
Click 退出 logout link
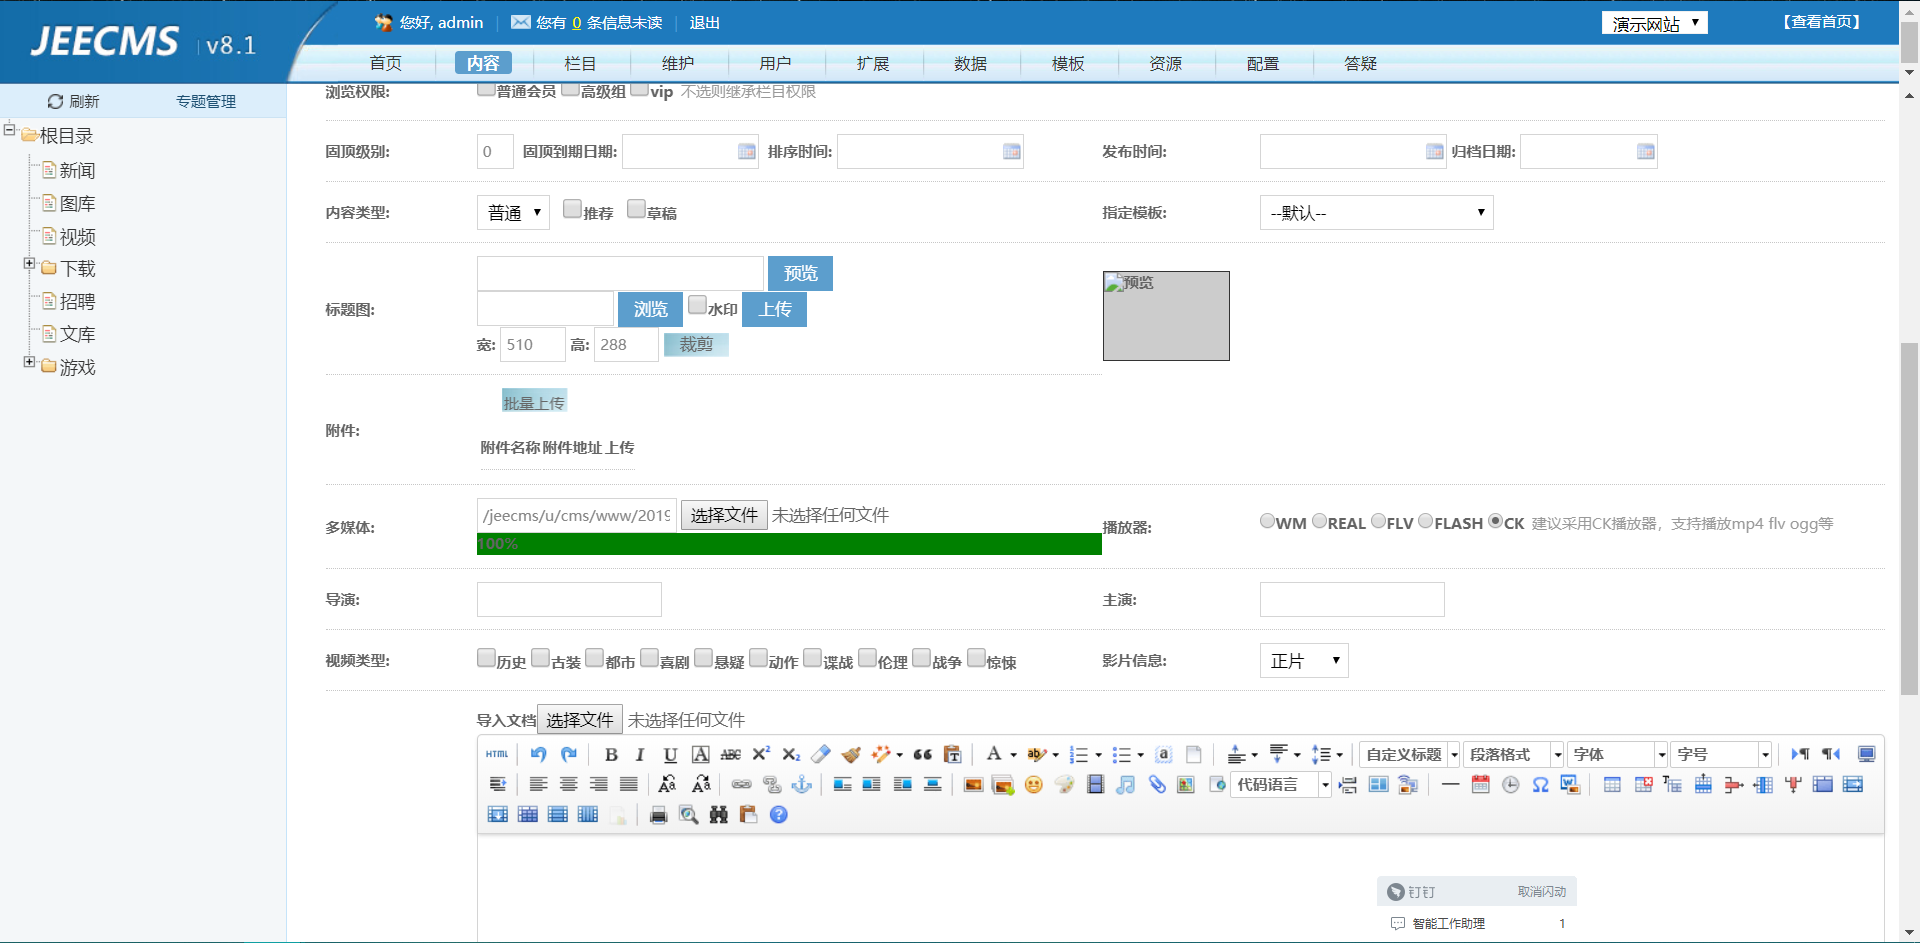tap(704, 23)
